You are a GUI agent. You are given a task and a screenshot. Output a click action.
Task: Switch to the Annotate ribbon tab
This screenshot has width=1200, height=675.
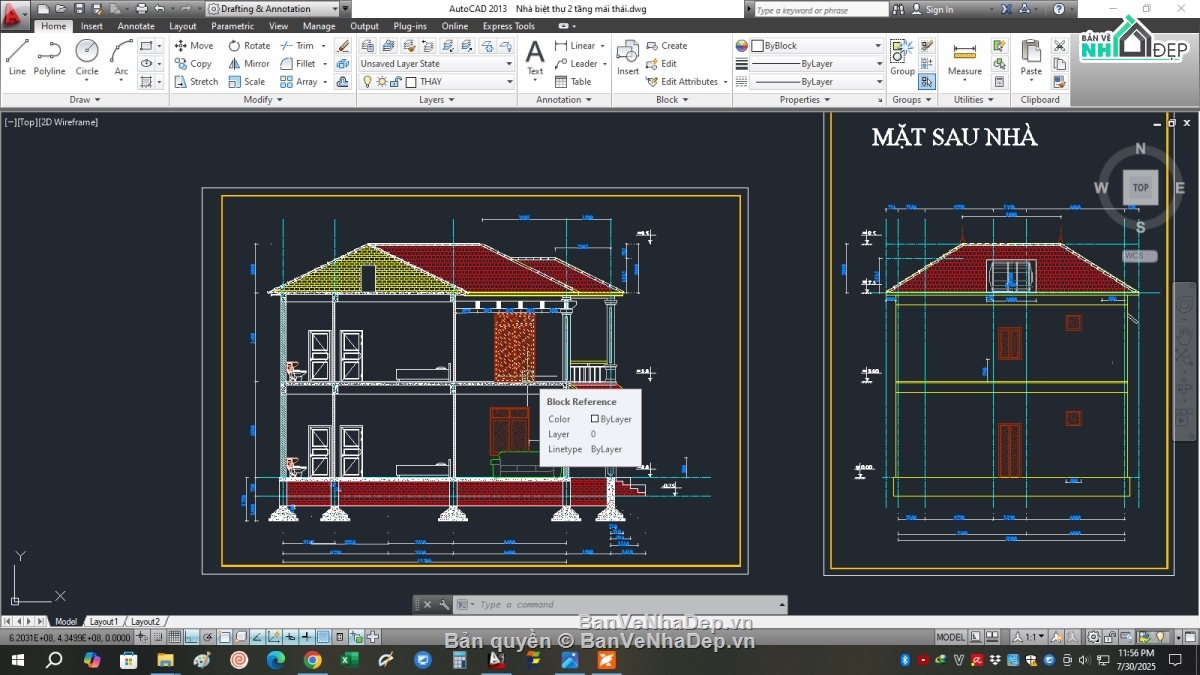[136, 26]
